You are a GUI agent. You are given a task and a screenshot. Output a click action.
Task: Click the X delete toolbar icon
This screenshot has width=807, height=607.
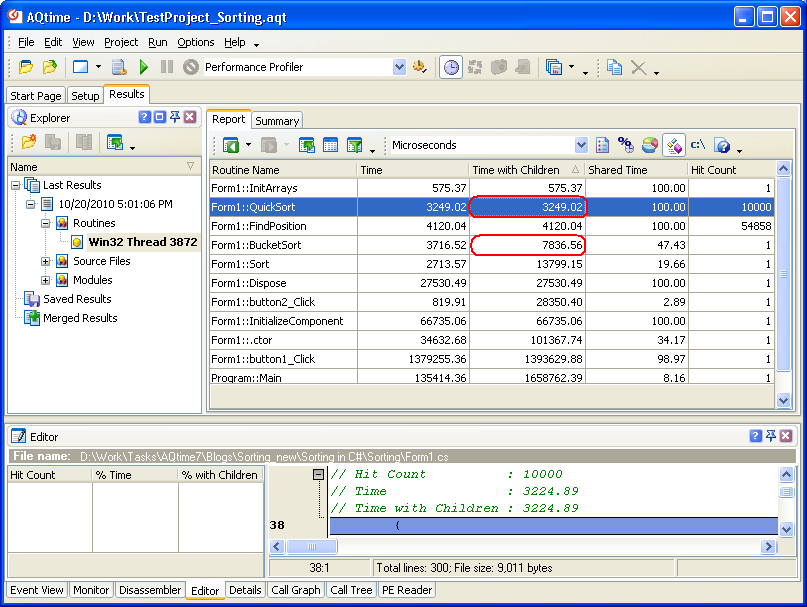tap(639, 67)
